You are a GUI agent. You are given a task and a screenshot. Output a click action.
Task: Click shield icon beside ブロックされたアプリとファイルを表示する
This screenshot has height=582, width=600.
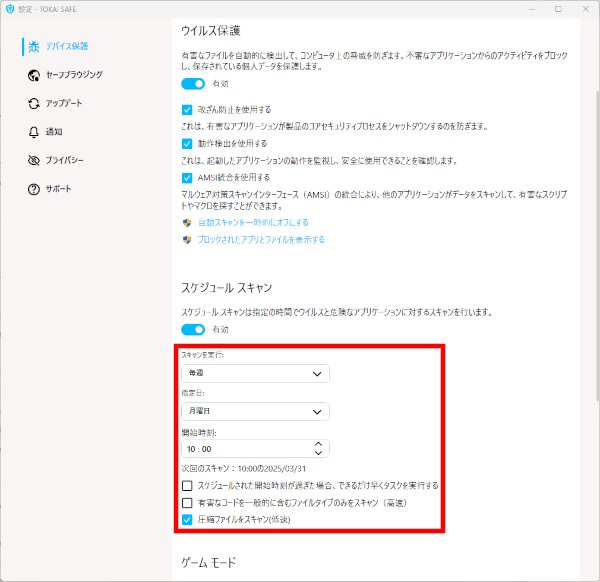187,240
